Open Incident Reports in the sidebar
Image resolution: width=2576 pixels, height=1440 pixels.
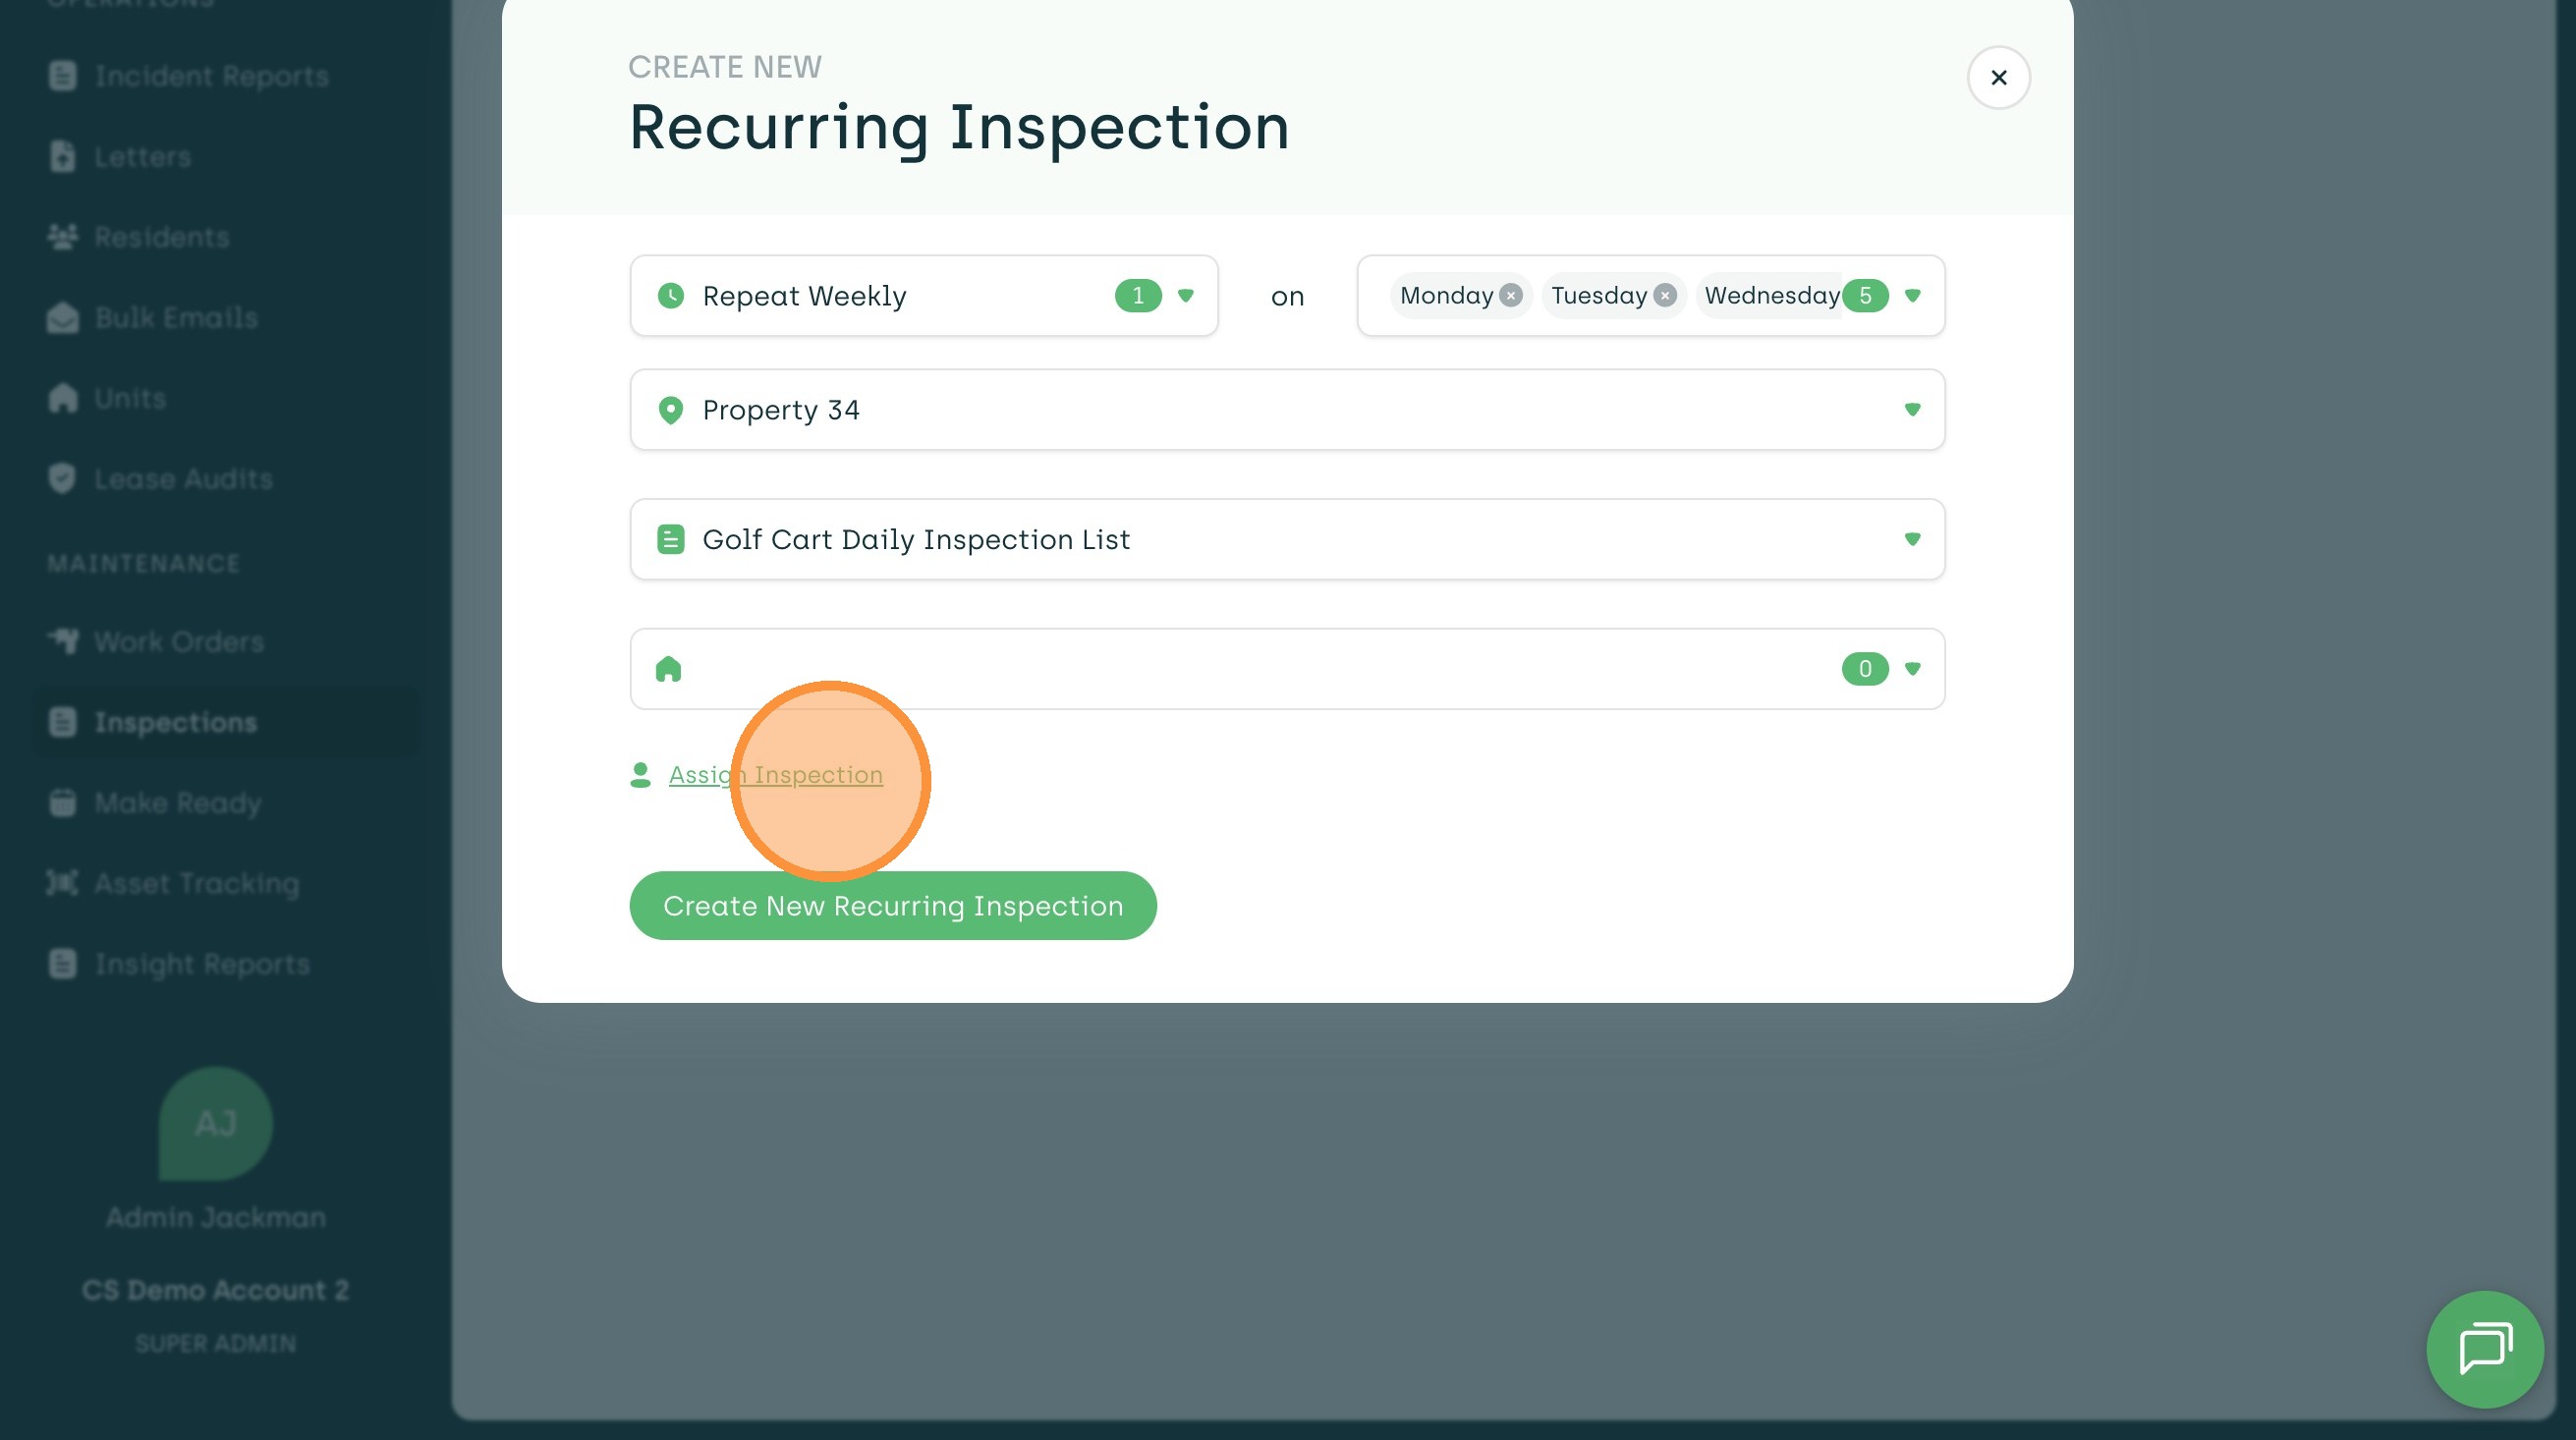click(x=211, y=76)
